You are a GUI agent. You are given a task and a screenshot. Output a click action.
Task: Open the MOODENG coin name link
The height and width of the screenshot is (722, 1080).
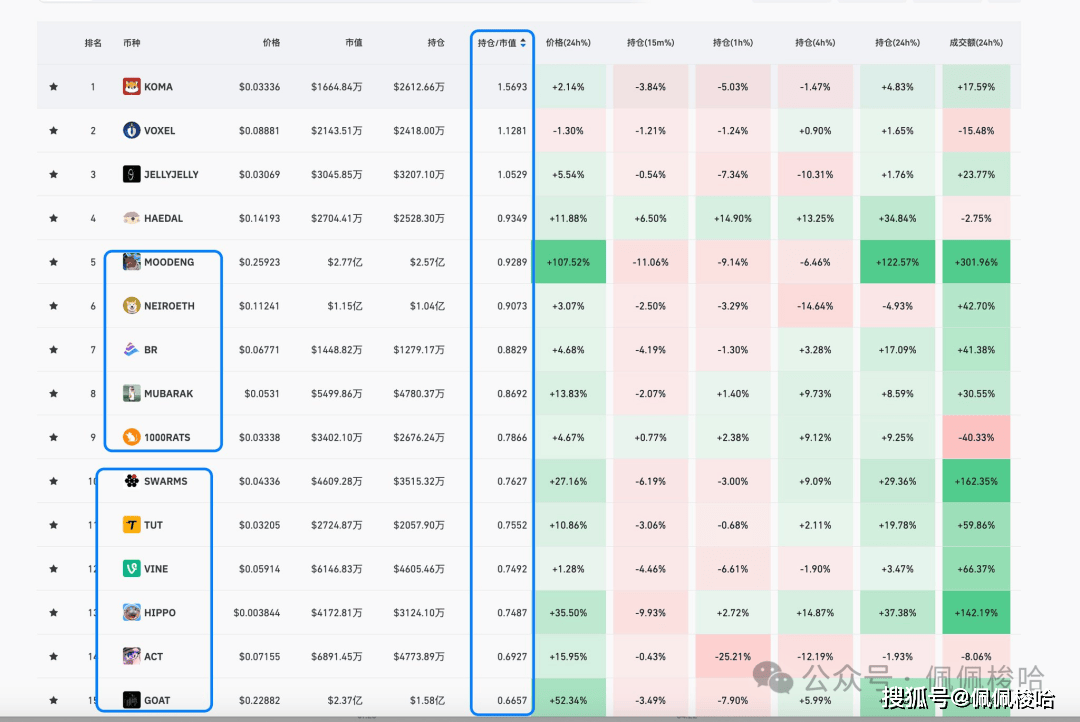169,262
